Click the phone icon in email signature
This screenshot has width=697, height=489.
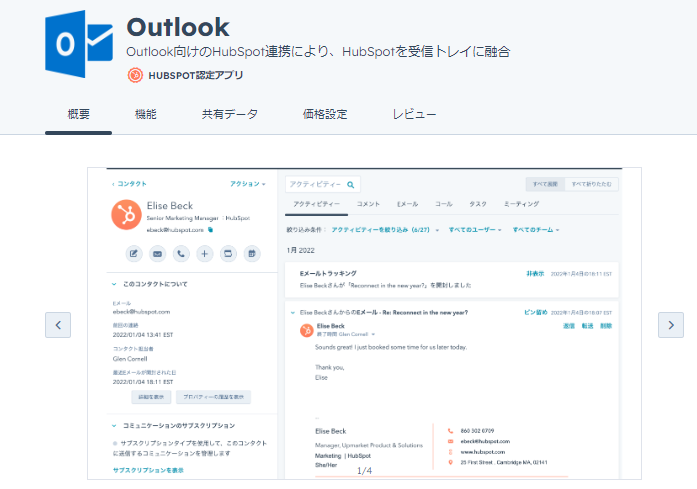450,431
